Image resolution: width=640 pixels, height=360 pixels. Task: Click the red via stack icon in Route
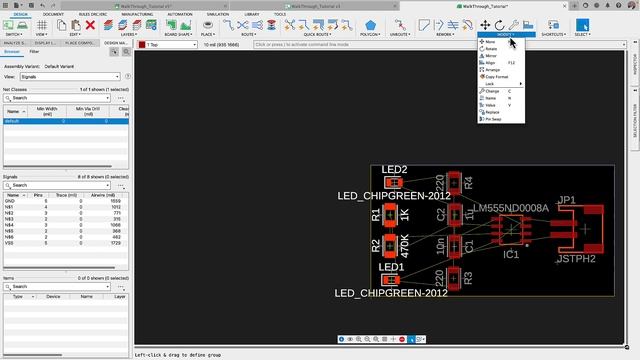click(271, 25)
